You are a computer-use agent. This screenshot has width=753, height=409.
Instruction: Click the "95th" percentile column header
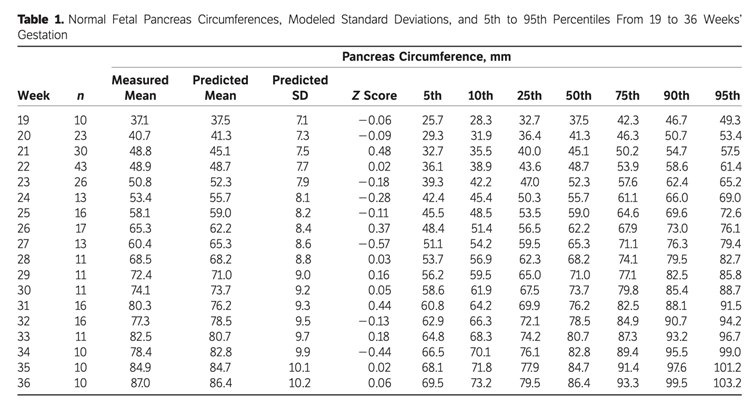coord(727,96)
